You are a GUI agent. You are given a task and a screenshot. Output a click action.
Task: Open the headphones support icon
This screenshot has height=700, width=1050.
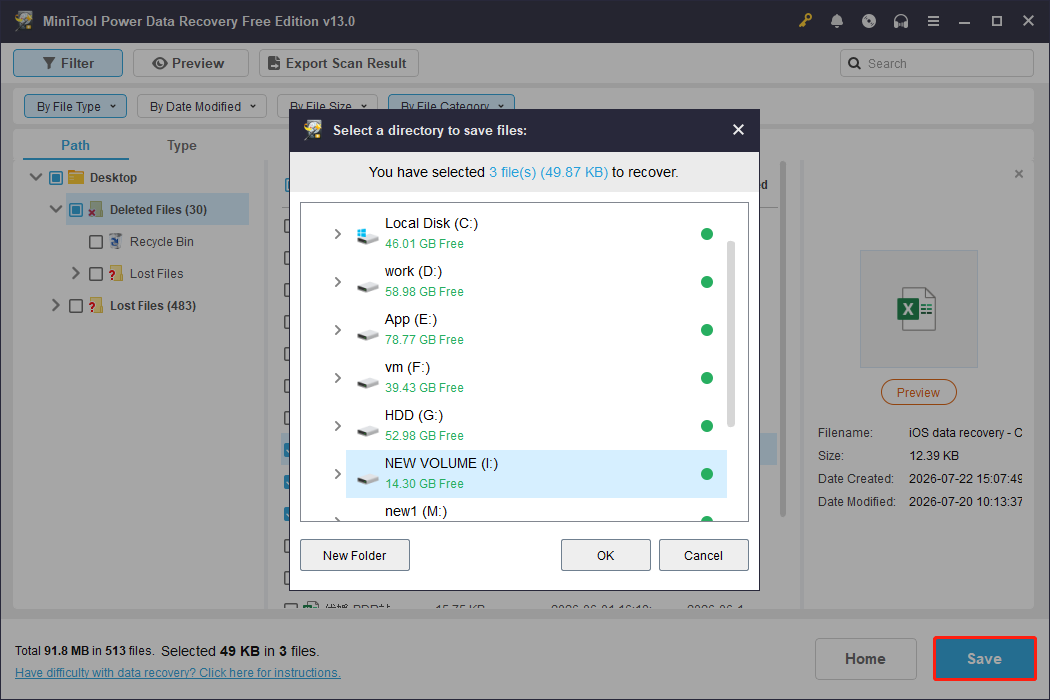pos(901,21)
